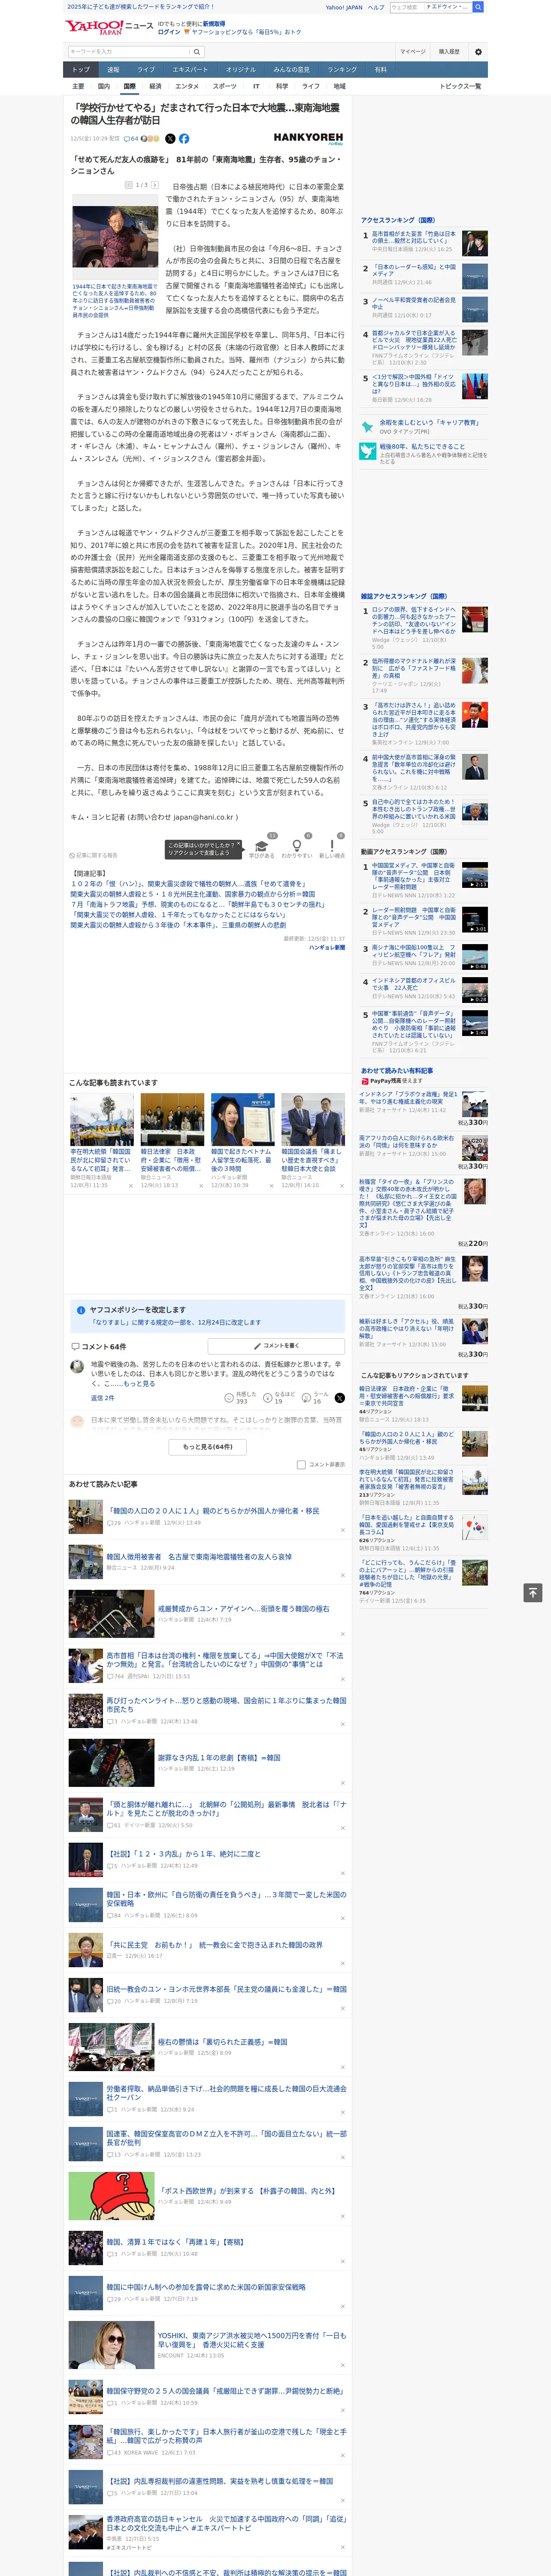The height and width of the screenshot is (2576, 551).
Task: Select the ランキング navigation tab
Action: point(343,70)
